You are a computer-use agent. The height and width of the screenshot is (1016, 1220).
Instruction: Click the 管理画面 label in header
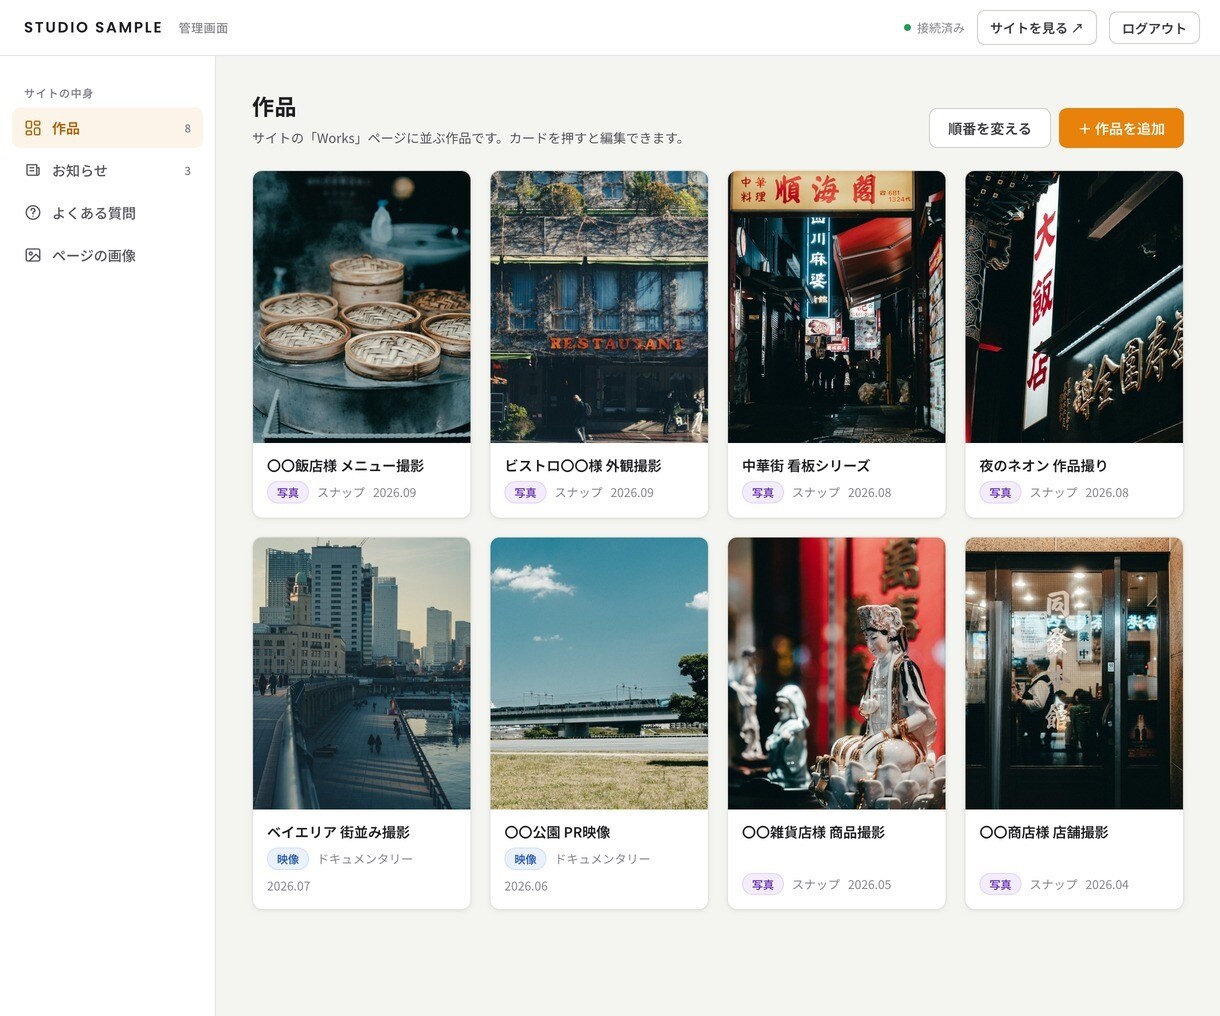click(203, 28)
